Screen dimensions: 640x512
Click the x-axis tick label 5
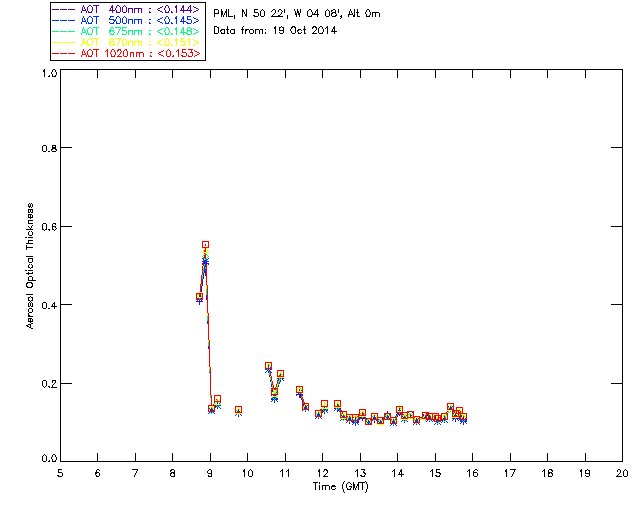[x=60, y=473]
